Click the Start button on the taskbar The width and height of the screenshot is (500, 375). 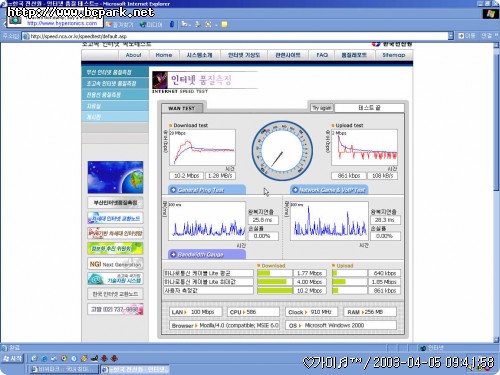pyautogui.click(x=12, y=359)
